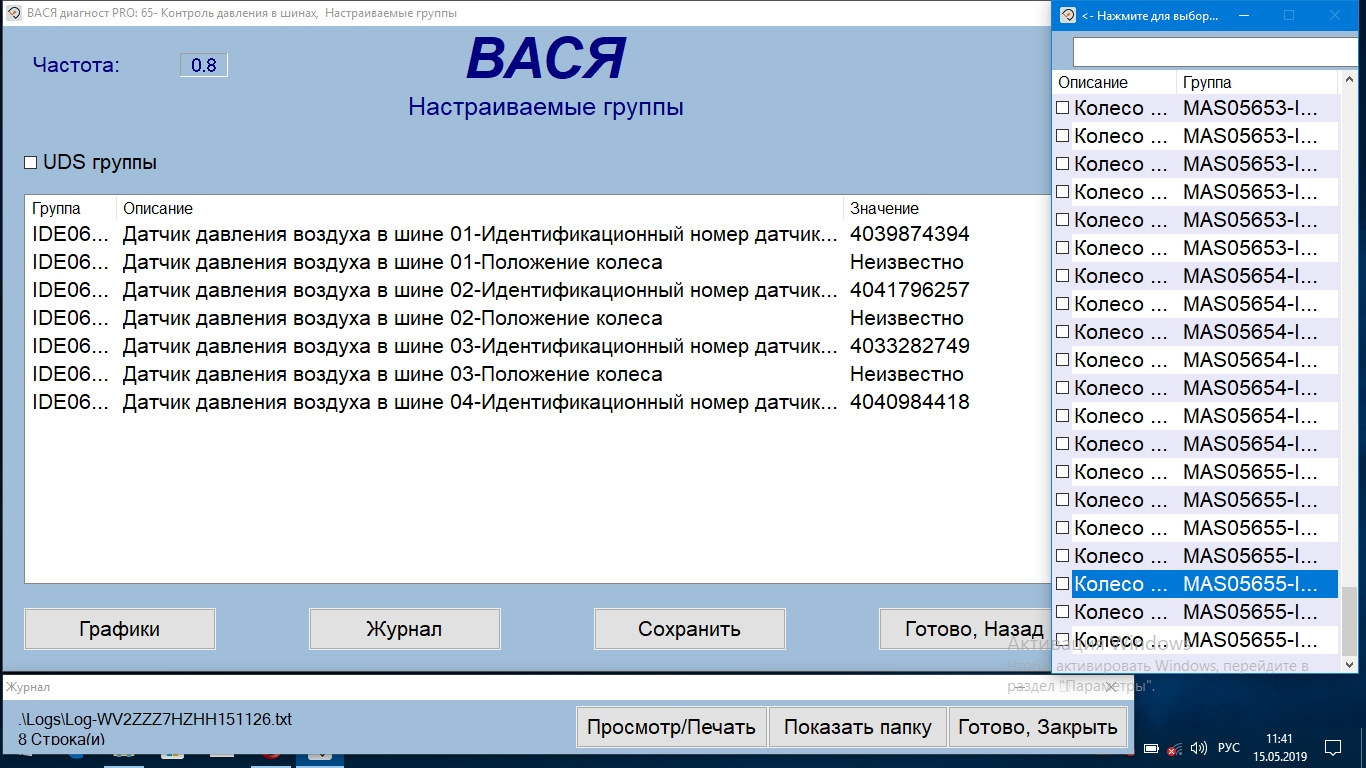Click the ВАСЯ диагност PRO title bar icon
The width and height of the screenshot is (1366, 768).
point(13,14)
